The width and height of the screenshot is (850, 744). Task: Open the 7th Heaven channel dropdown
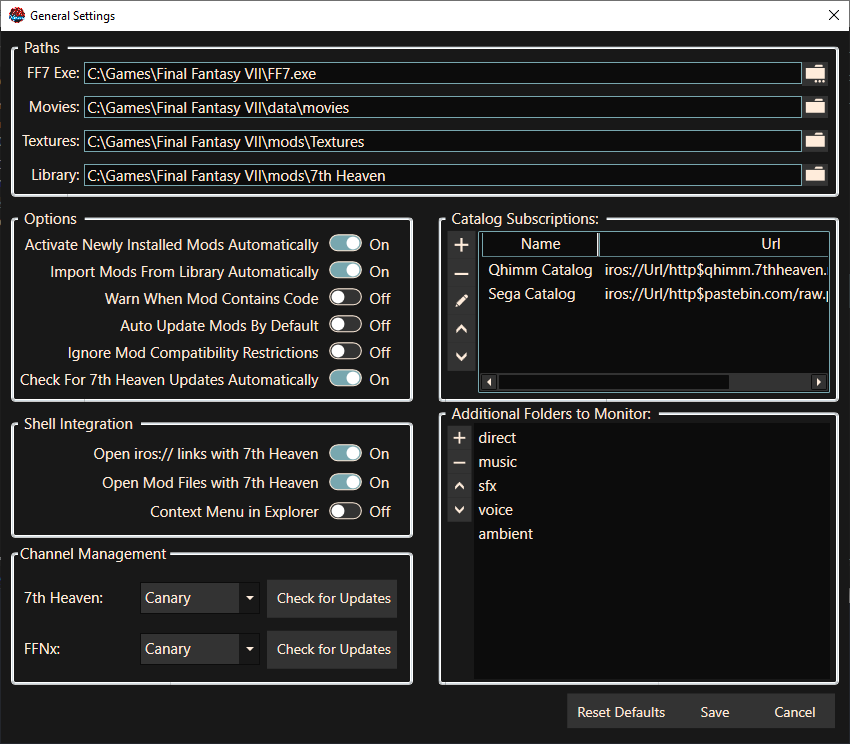coord(199,598)
